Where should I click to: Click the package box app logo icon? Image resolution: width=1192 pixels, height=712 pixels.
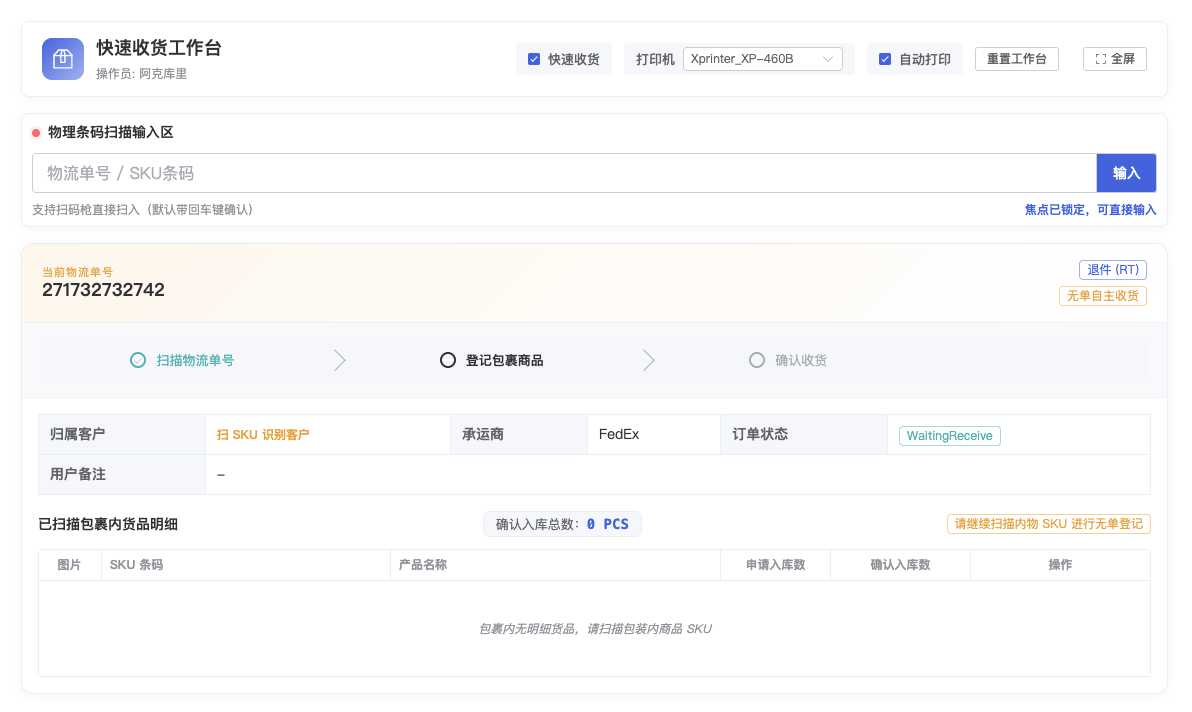(x=62, y=59)
